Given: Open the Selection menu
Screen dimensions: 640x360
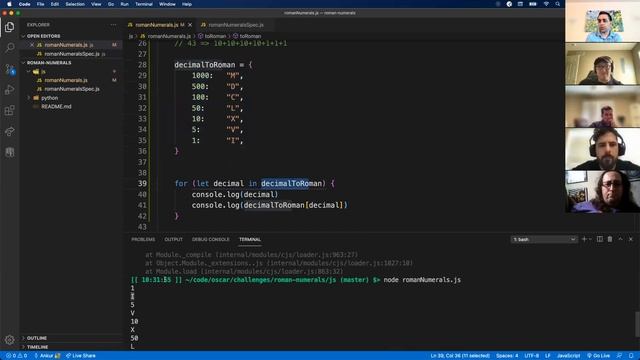Looking at the screenshot, I should coord(75,4).
